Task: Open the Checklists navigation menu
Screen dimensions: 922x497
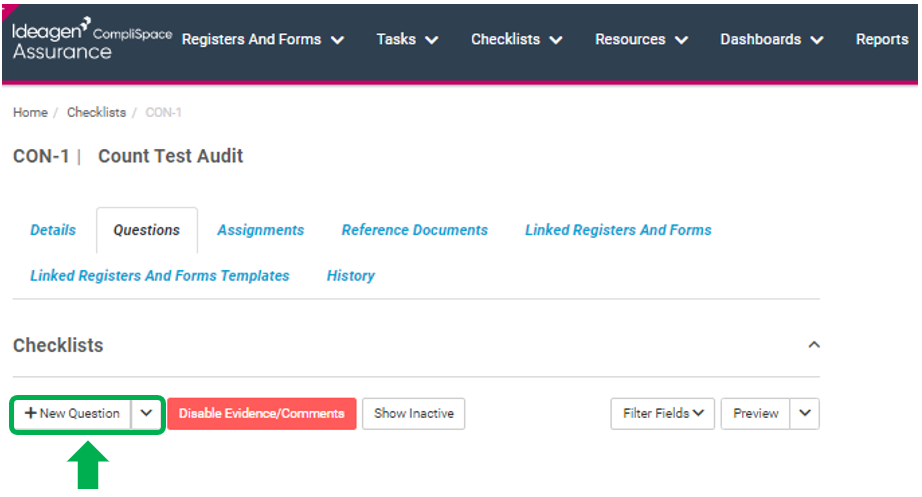Action: (x=516, y=39)
